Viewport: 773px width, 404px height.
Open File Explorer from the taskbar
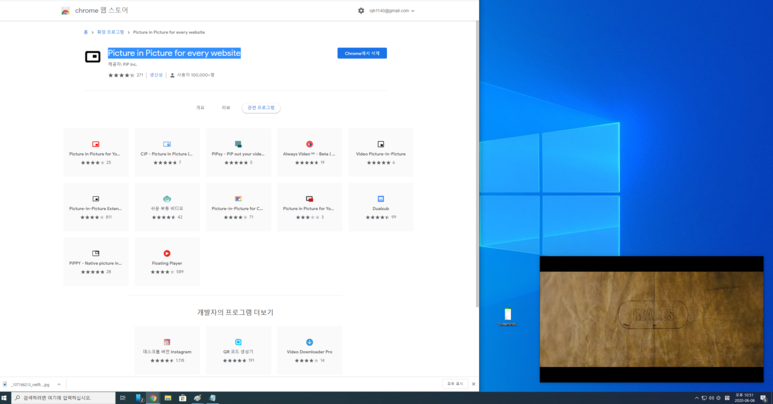168,398
